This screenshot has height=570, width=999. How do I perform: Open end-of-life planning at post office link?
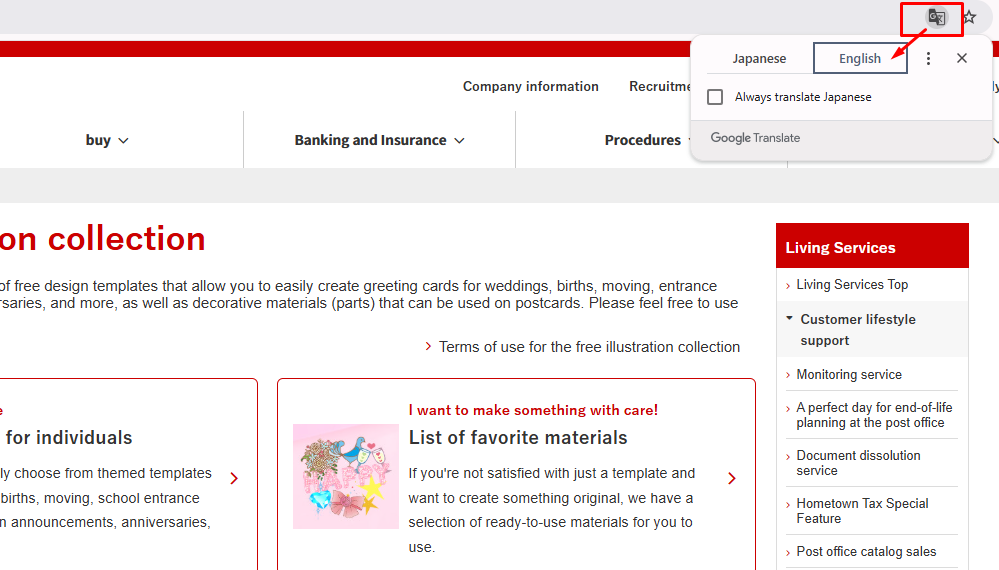[x=874, y=415]
